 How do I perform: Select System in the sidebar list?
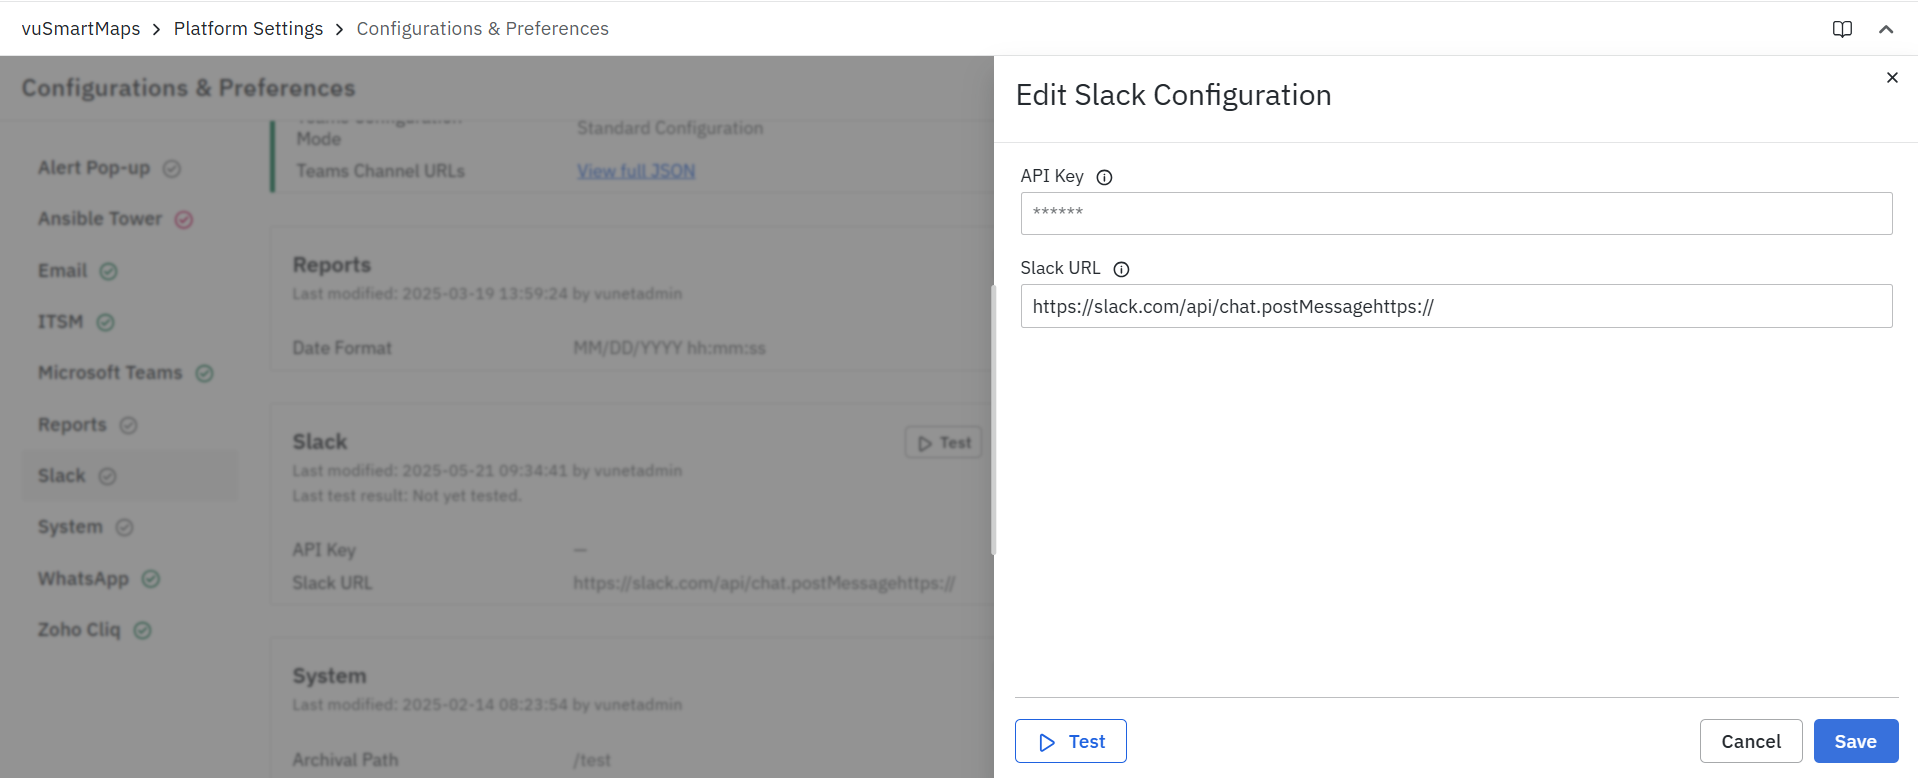click(x=70, y=527)
